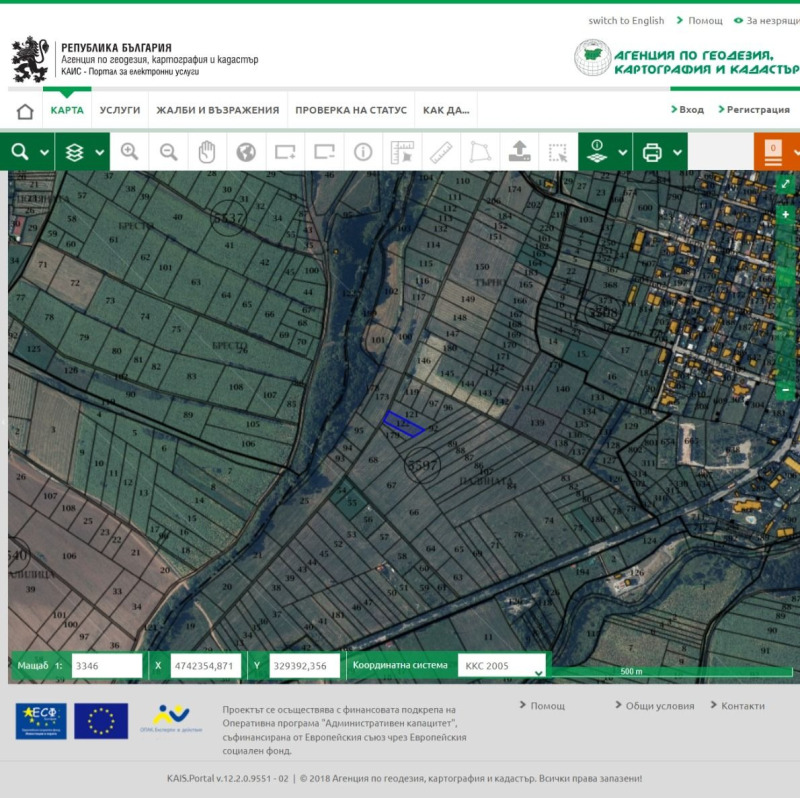This screenshot has width=800, height=798.
Task: Click the upload file icon
Action: [519, 152]
